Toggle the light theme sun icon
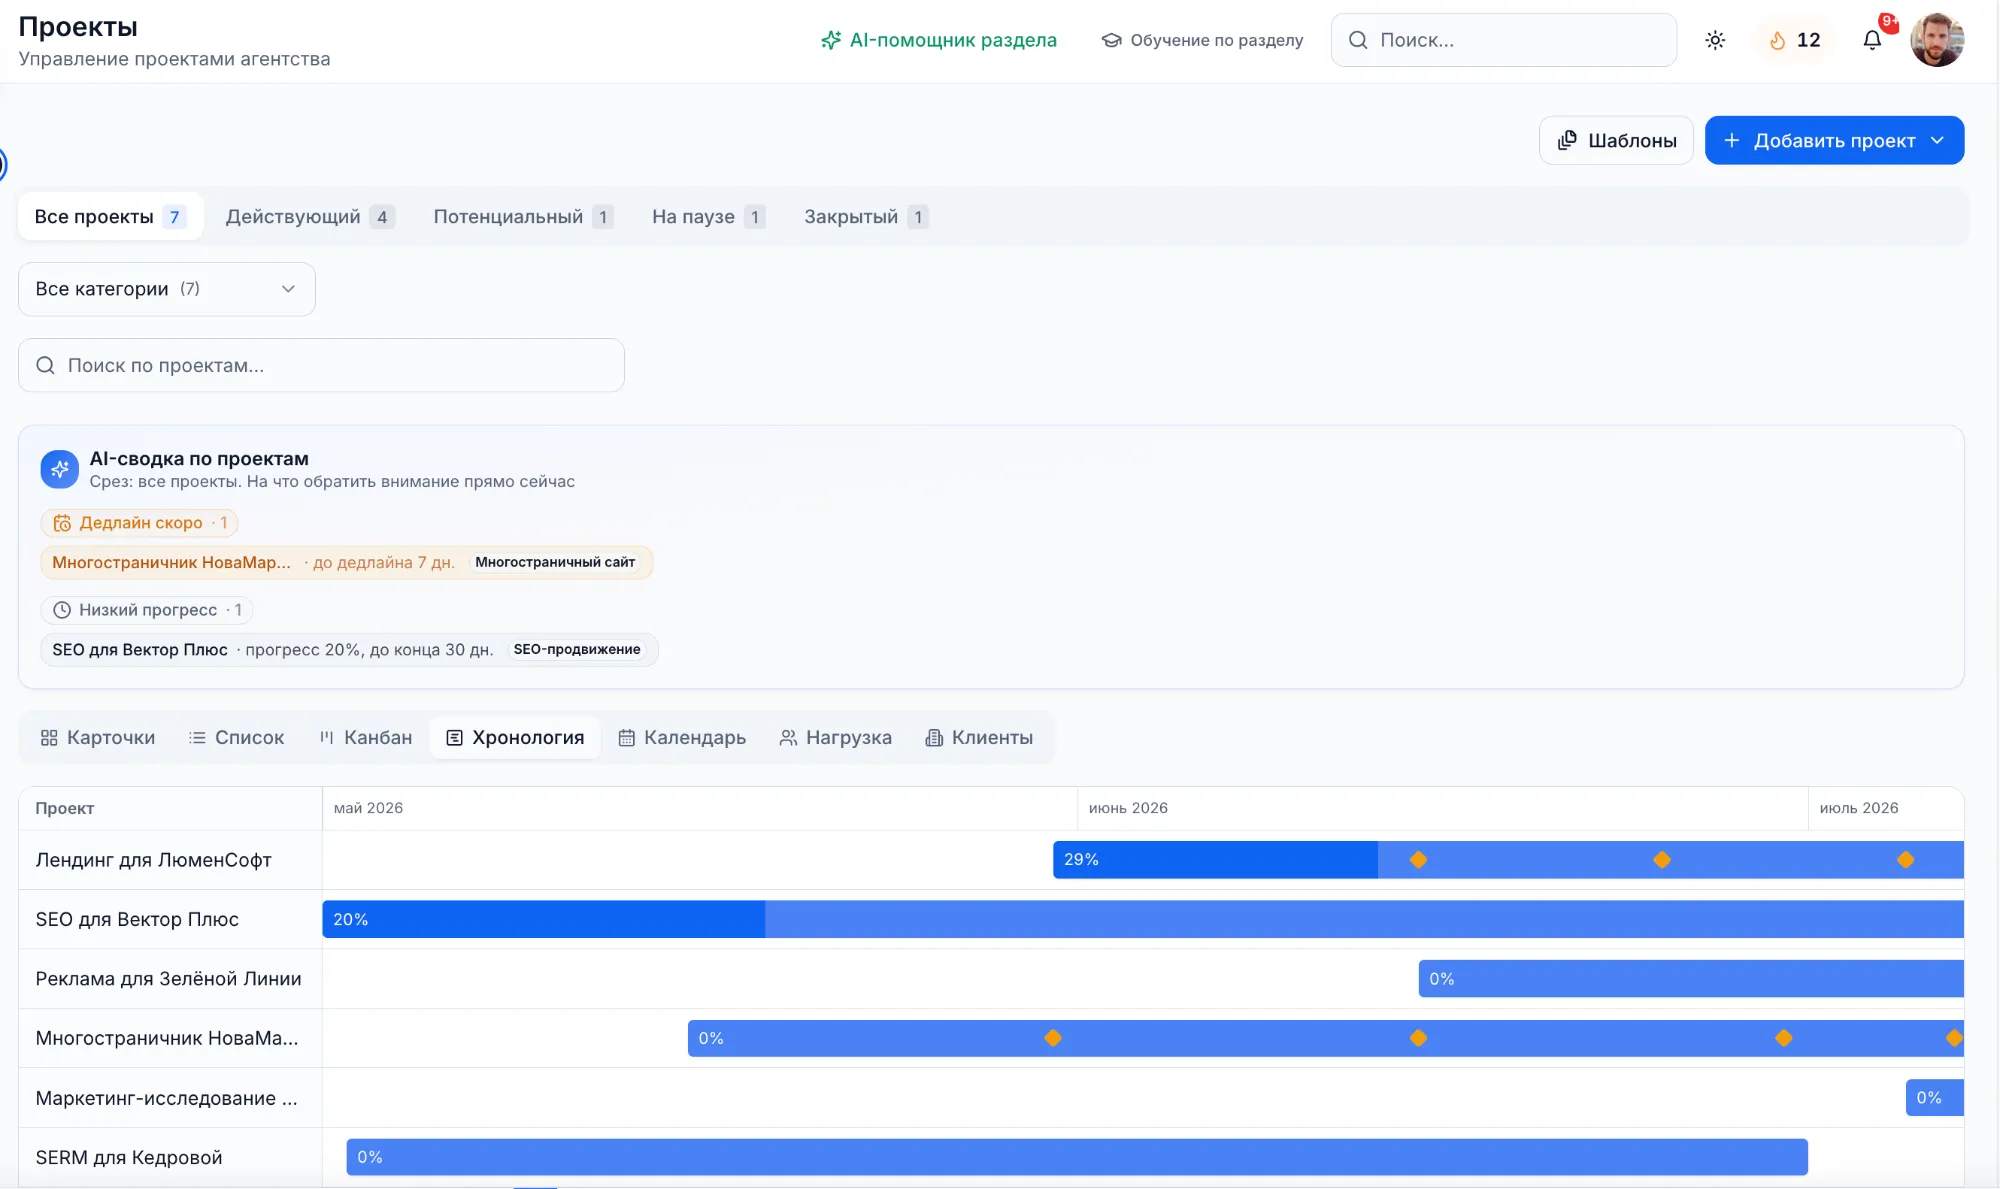The height and width of the screenshot is (1189, 2000). click(x=1715, y=40)
